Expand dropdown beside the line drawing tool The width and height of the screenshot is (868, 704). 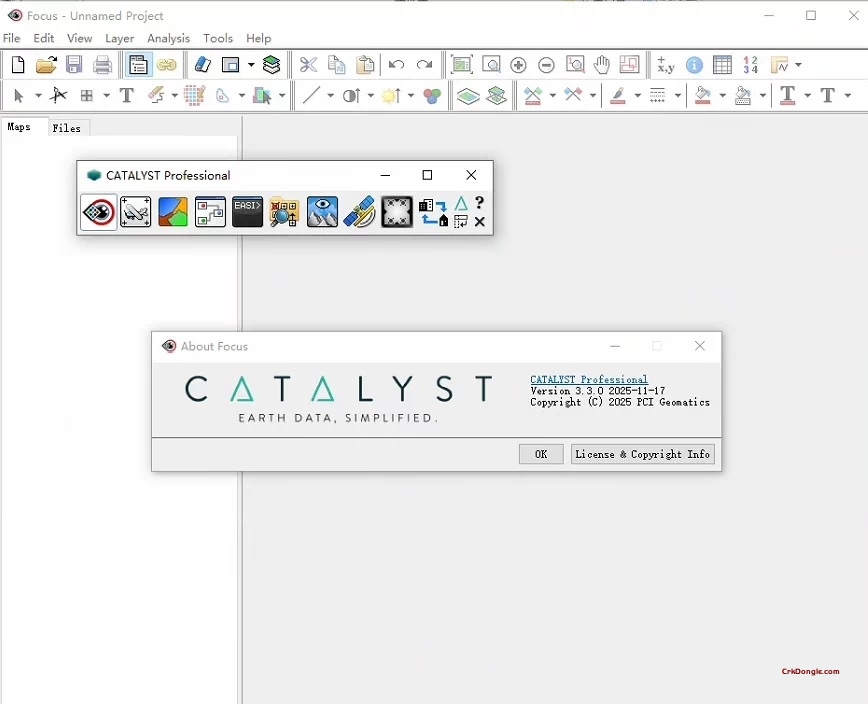click(330, 96)
